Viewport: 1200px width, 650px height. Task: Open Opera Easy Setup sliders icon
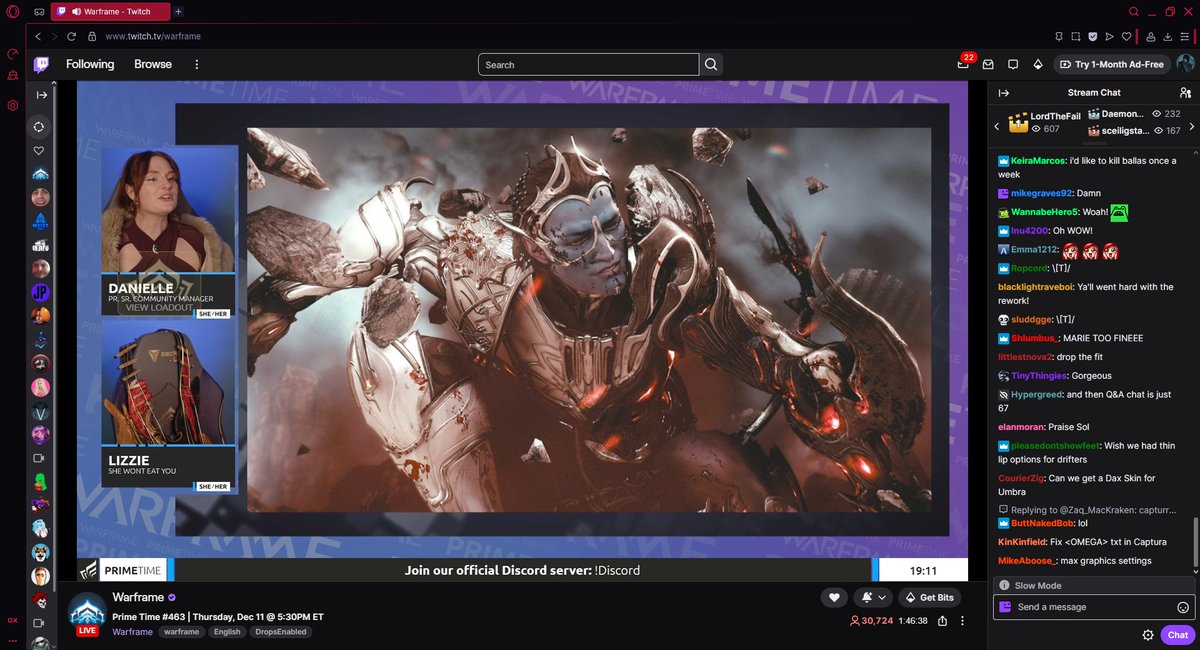pyautogui.click(x=1185, y=36)
